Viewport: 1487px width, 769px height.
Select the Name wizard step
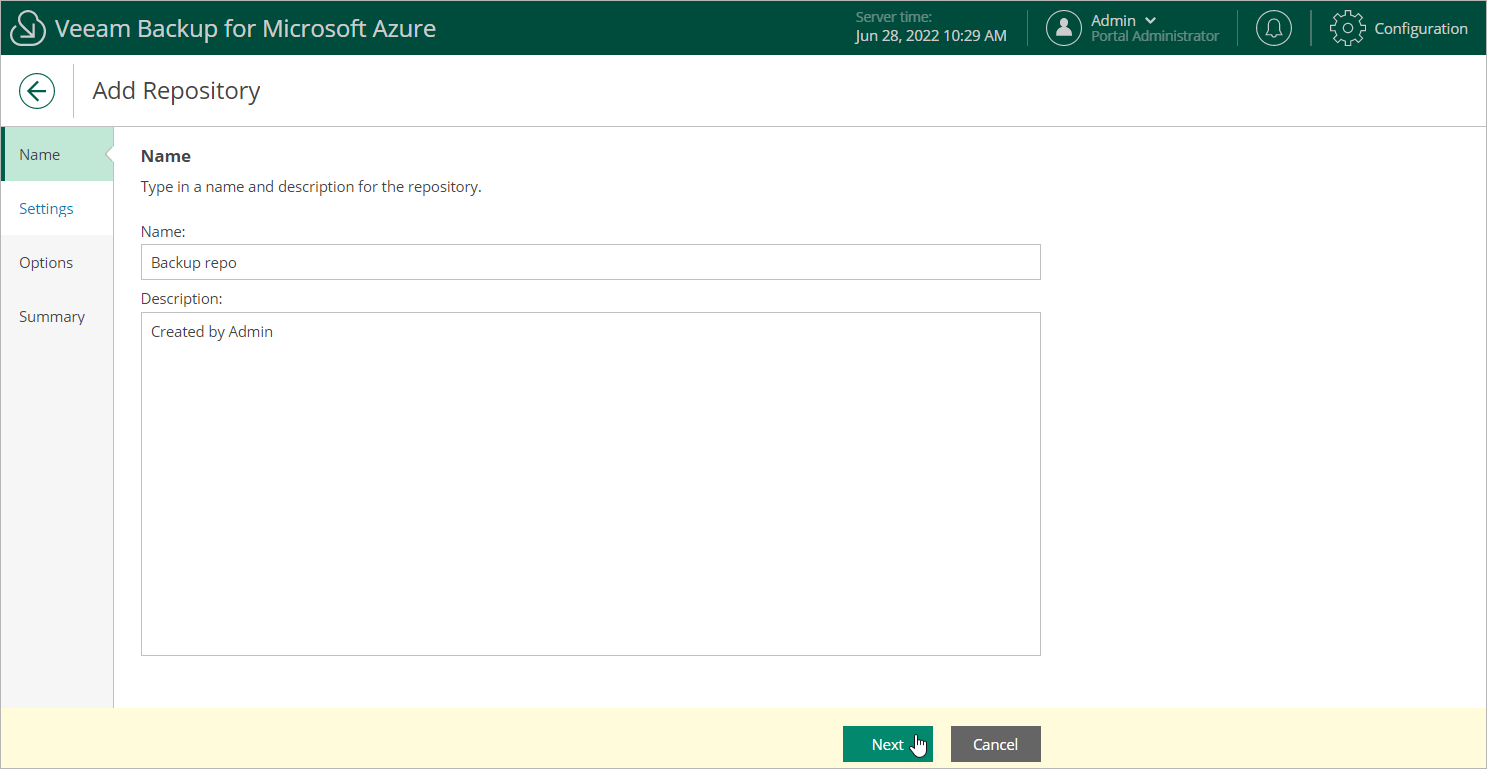[57, 154]
